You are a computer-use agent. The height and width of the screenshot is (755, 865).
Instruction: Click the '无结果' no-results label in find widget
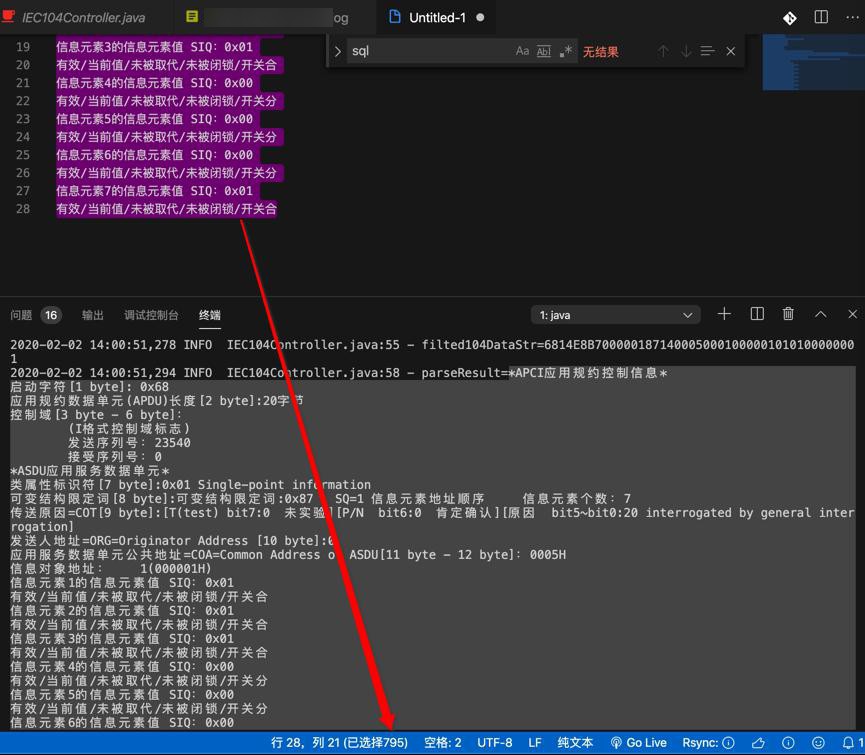pyautogui.click(x=601, y=52)
